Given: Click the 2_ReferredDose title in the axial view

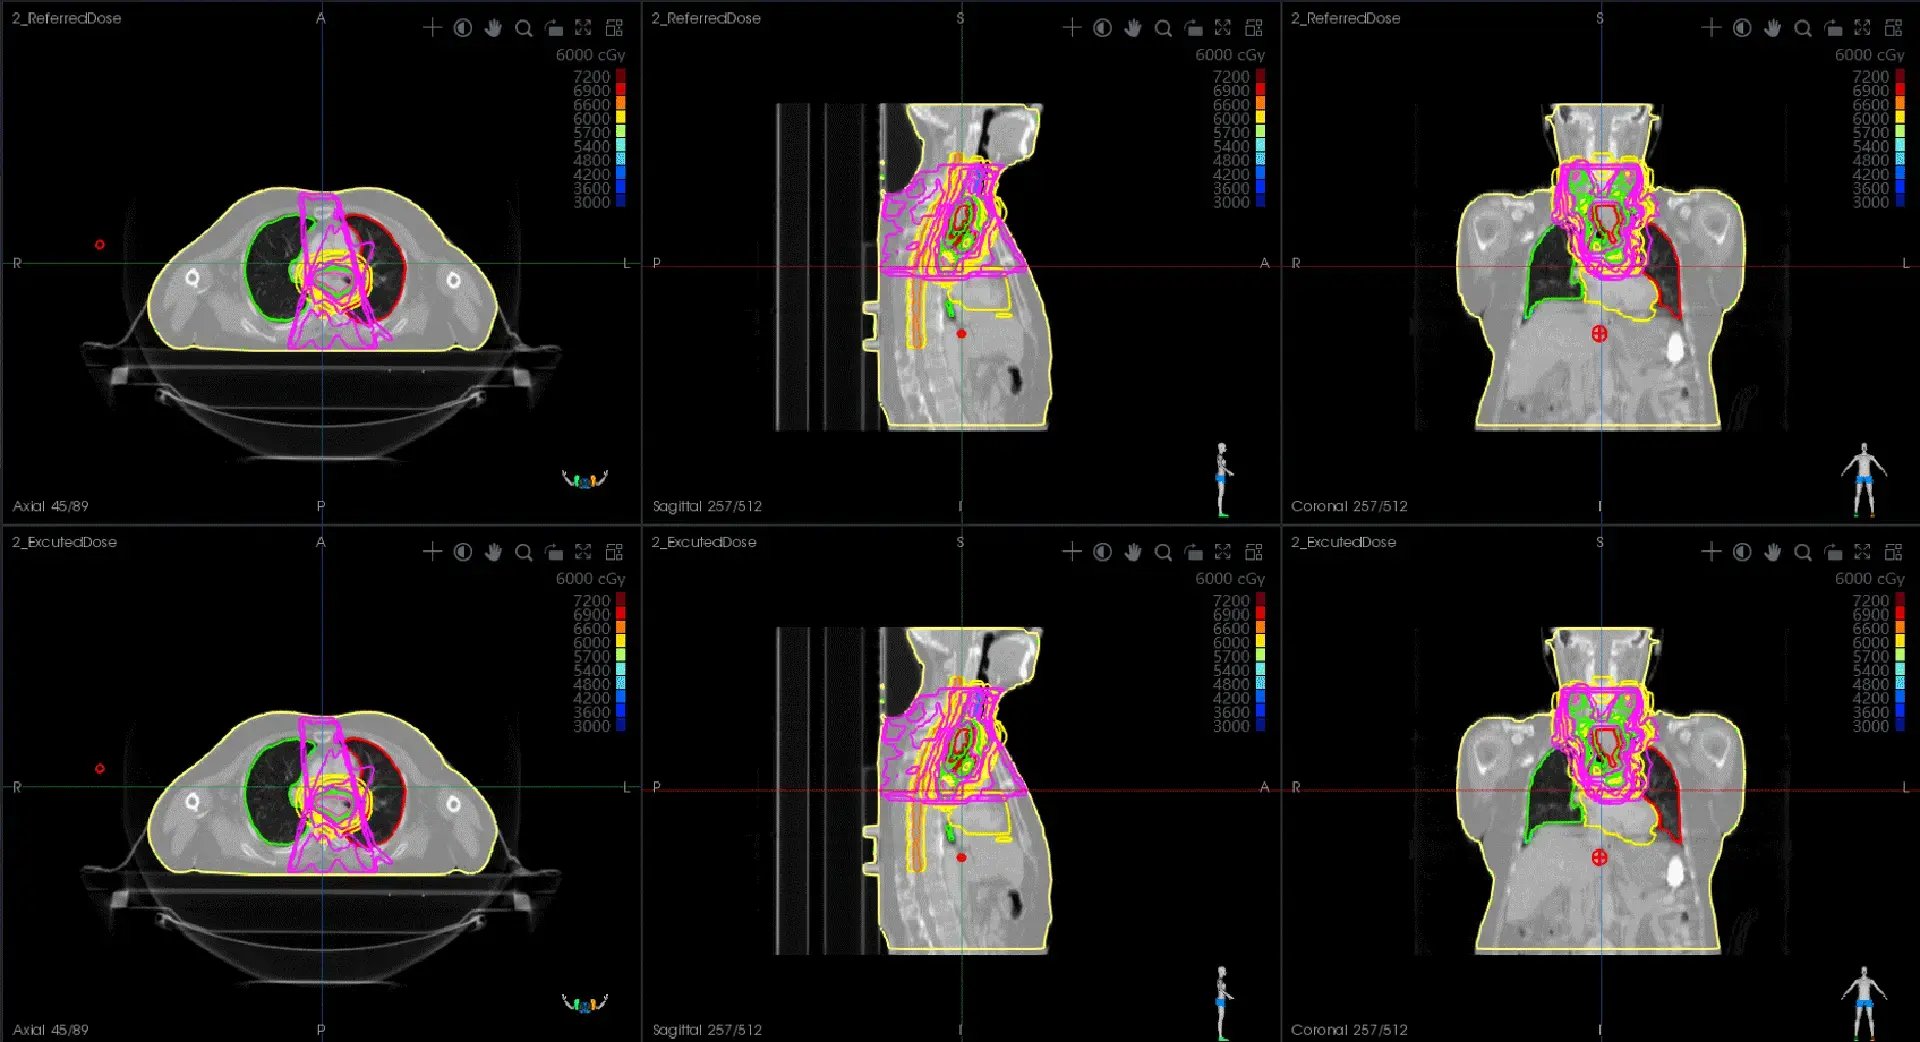Looking at the screenshot, I should [x=66, y=18].
